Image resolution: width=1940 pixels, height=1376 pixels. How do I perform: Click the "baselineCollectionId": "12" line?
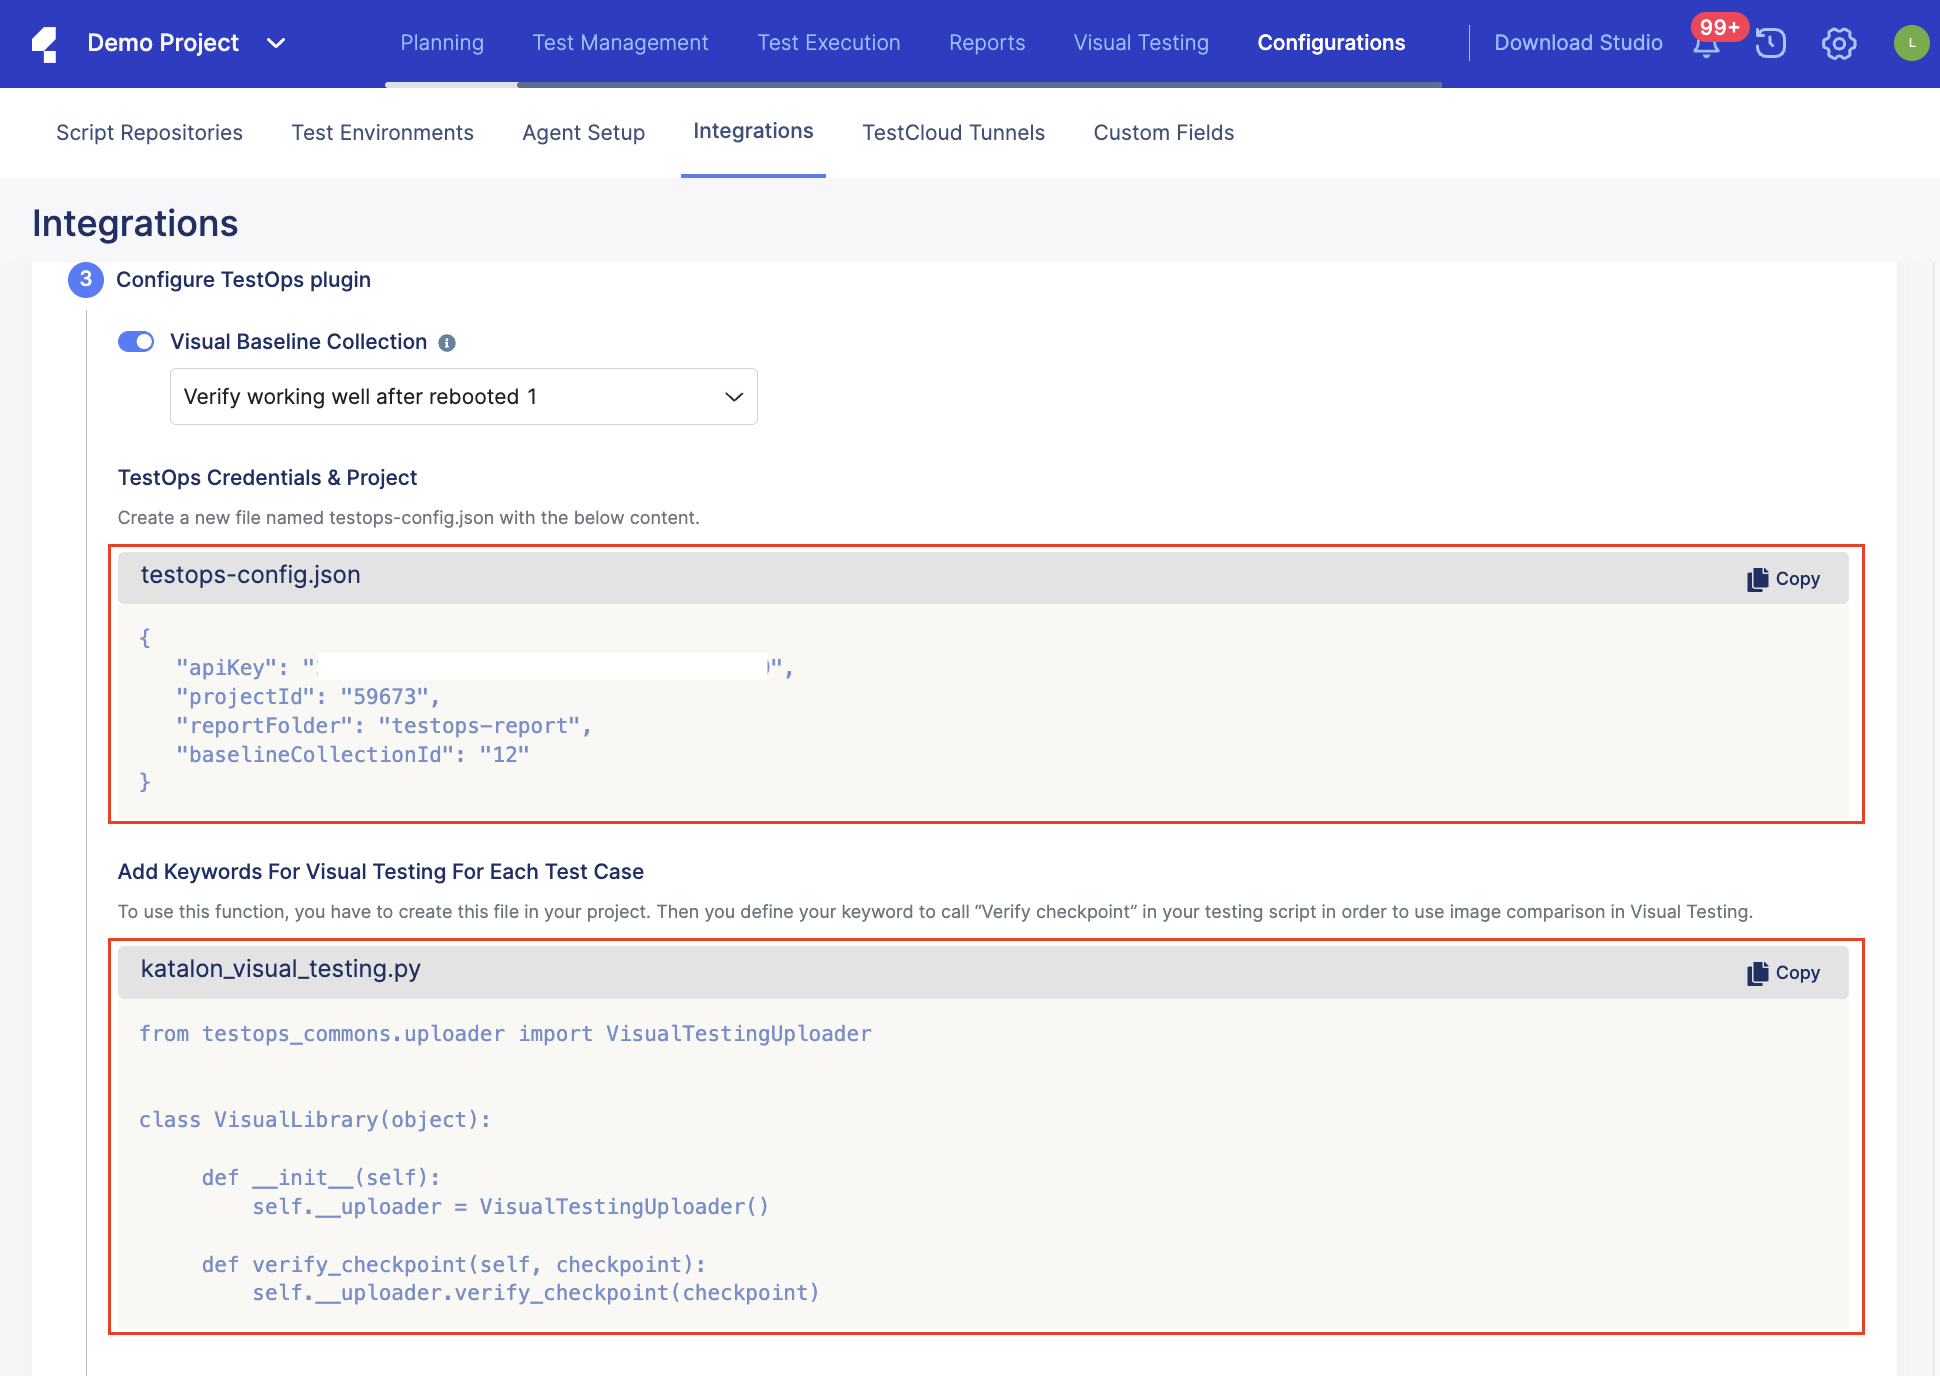(352, 755)
